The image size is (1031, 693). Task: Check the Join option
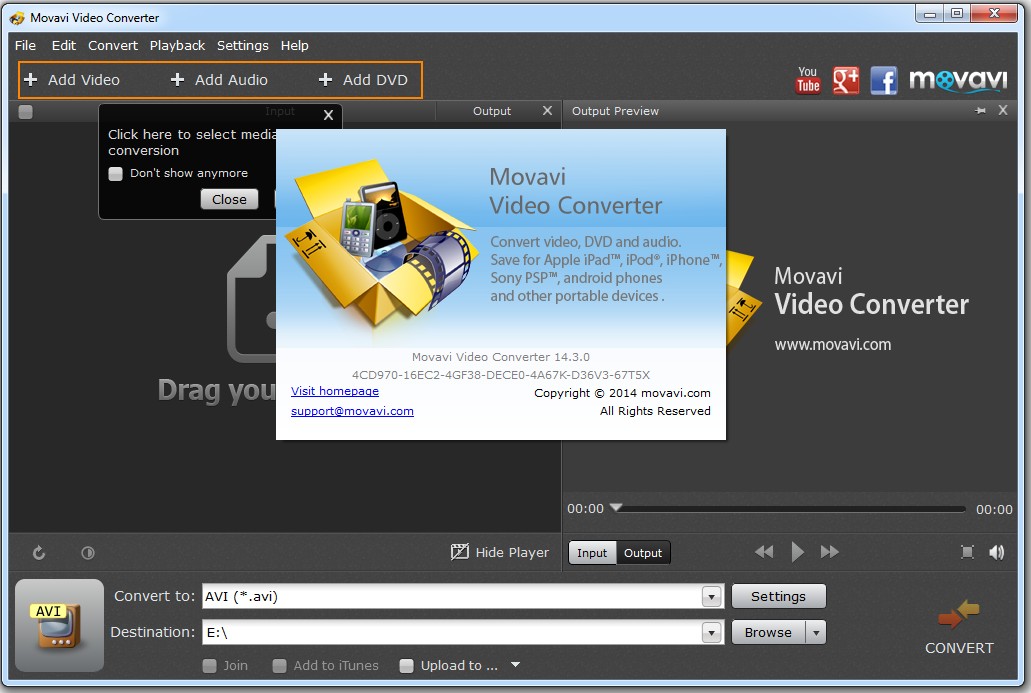(209, 665)
